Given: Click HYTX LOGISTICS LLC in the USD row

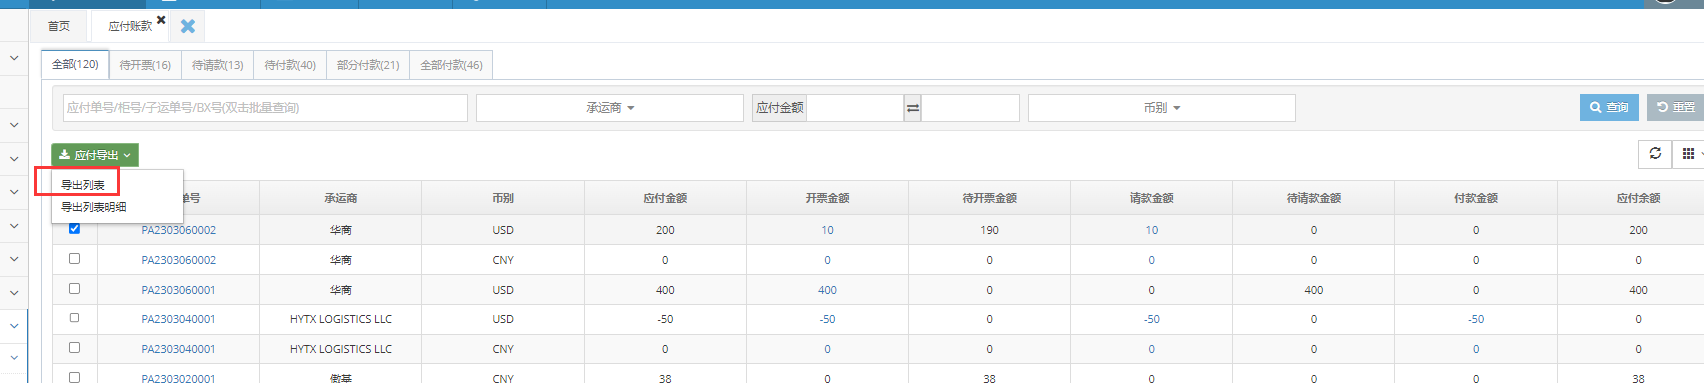Looking at the screenshot, I should click(x=340, y=319).
